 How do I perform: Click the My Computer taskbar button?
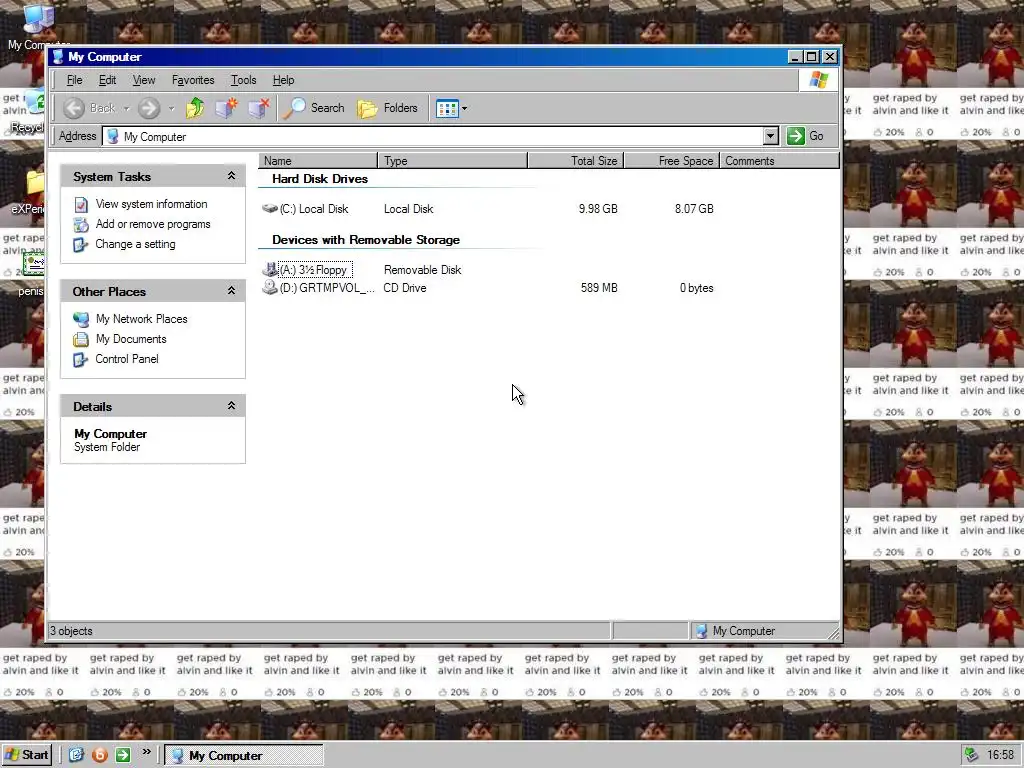click(244, 756)
